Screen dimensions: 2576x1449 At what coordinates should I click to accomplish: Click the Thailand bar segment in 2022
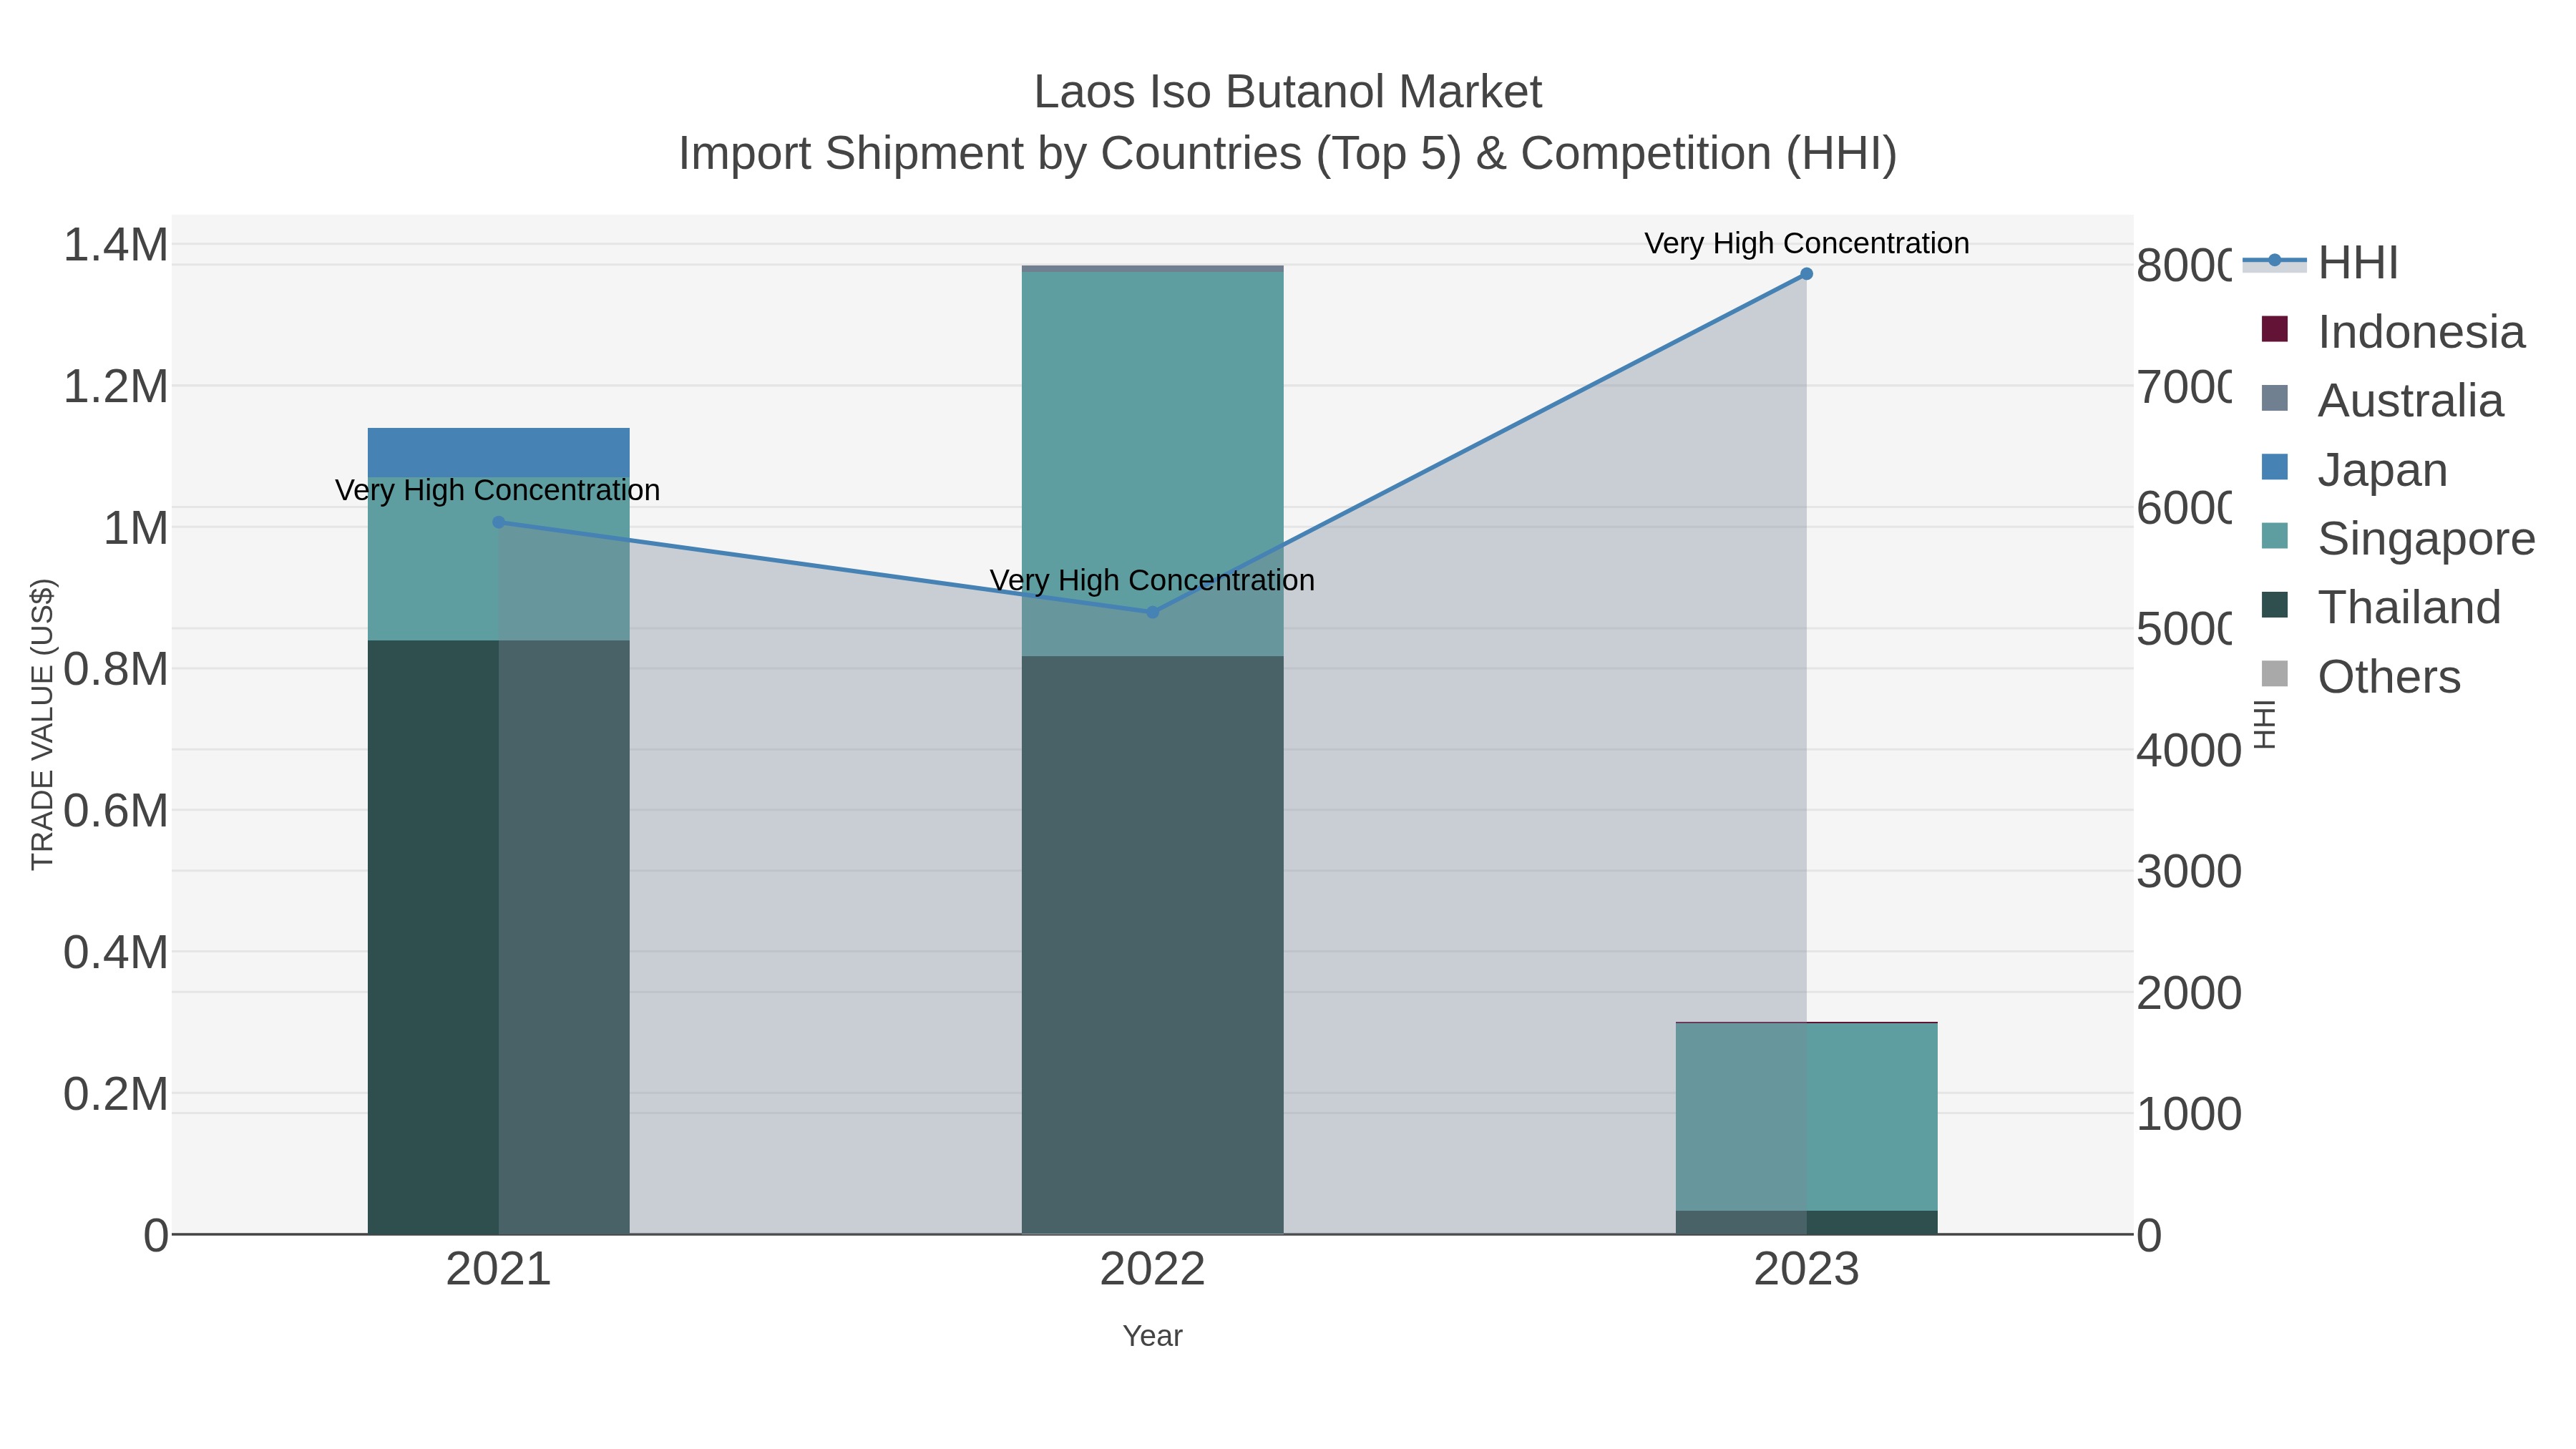point(1152,945)
